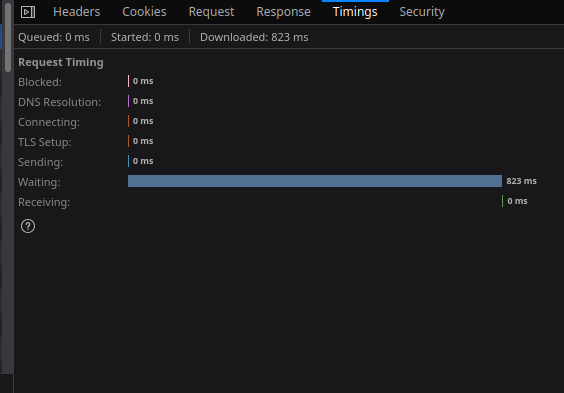Image resolution: width=564 pixels, height=393 pixels.
Task: Switch to the Headers tab
Action: pos(77,12)
